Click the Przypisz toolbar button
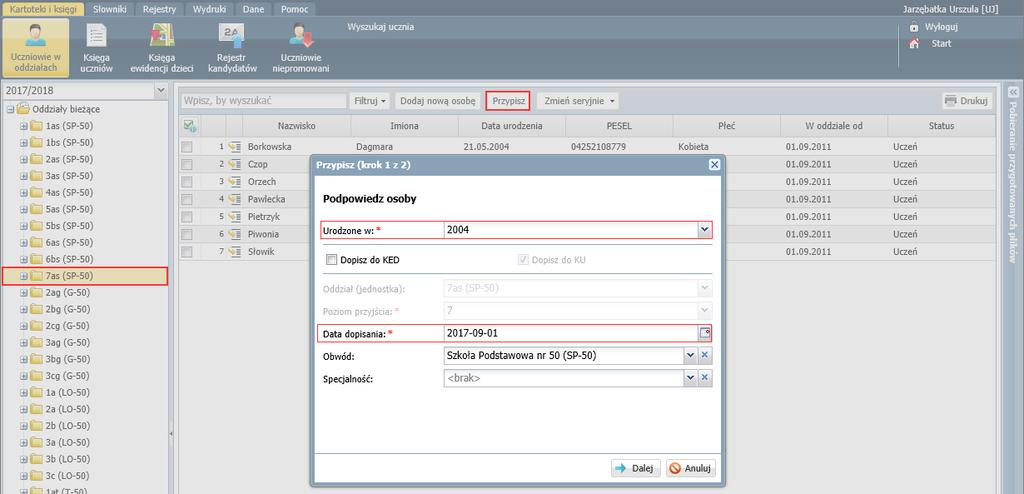Screen dimensions: 1024x494 [x=508, y=101]
